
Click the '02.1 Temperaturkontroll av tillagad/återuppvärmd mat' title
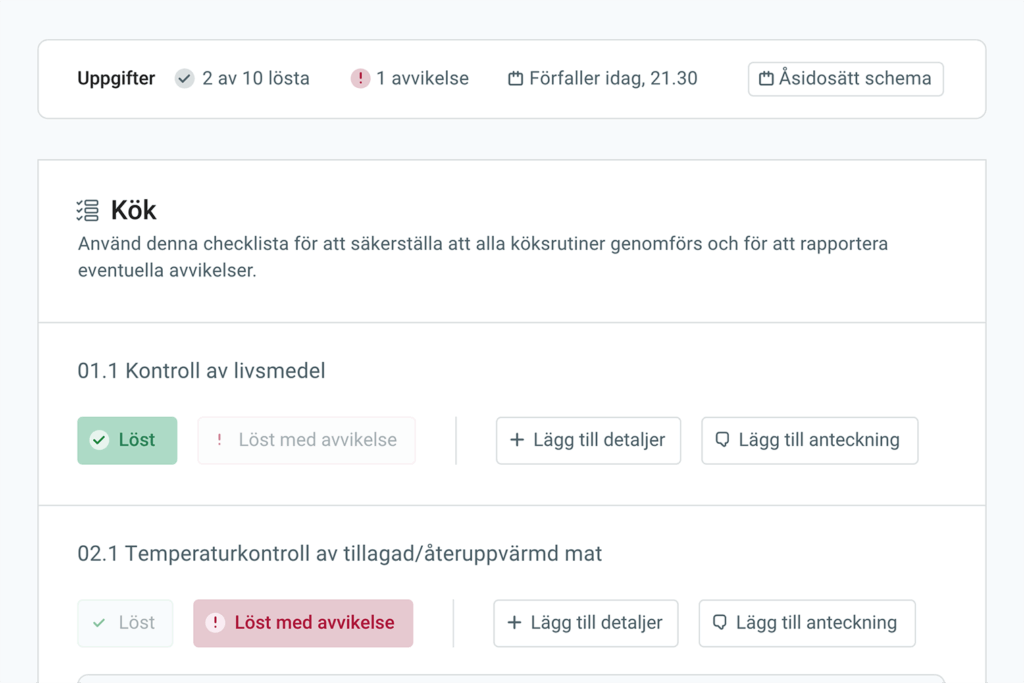[x=339, y=554]
